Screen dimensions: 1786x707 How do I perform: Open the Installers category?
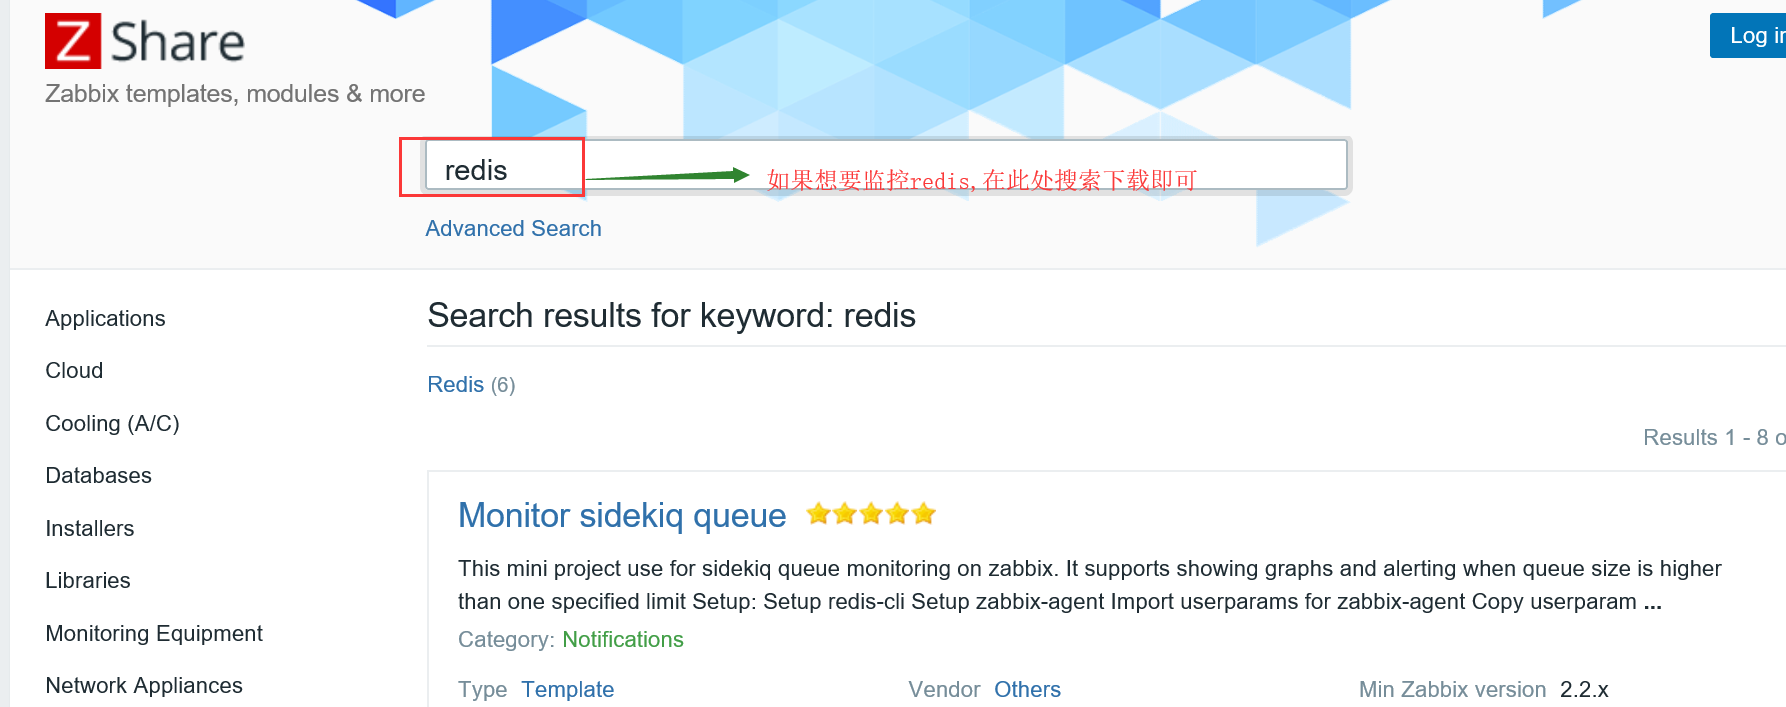pyautogui.click(x=89, y=529)
